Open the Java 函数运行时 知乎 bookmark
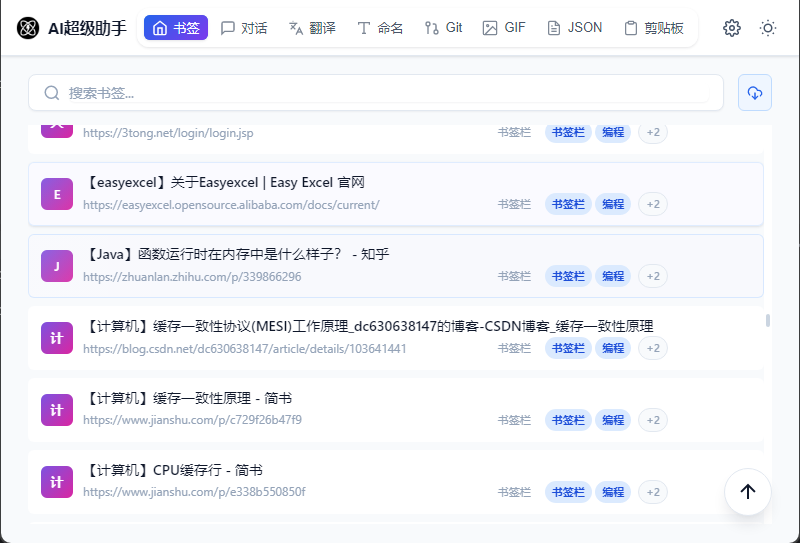 click(236, 254)
